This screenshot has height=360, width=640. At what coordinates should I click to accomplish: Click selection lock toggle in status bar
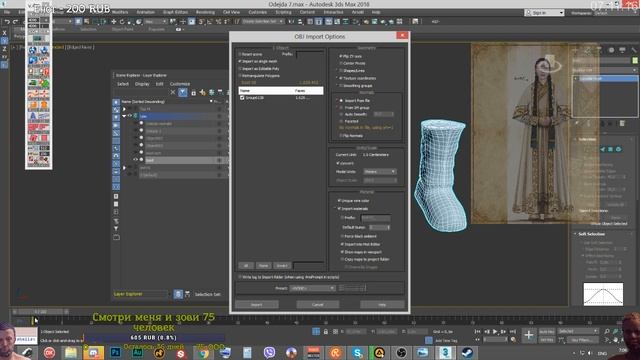pos(326,331)
